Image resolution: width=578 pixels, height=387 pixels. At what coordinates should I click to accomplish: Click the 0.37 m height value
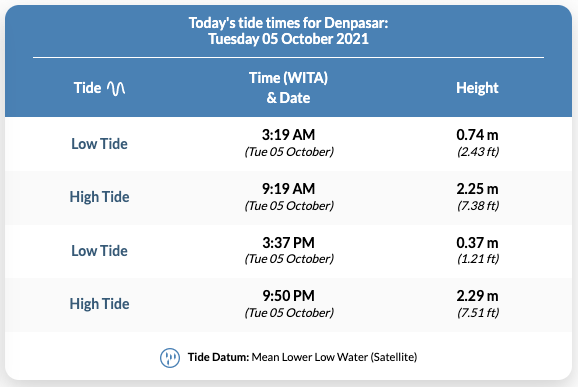point(477,243)
